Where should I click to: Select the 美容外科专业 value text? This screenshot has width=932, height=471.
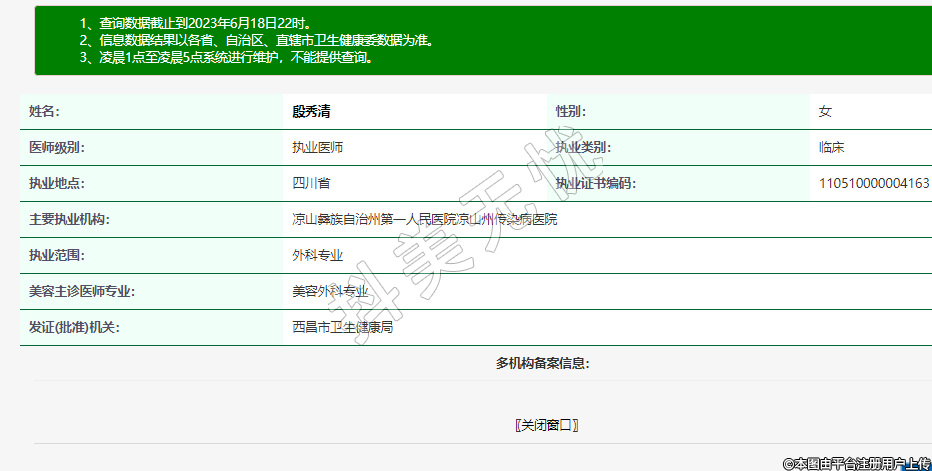pos(330,291)
